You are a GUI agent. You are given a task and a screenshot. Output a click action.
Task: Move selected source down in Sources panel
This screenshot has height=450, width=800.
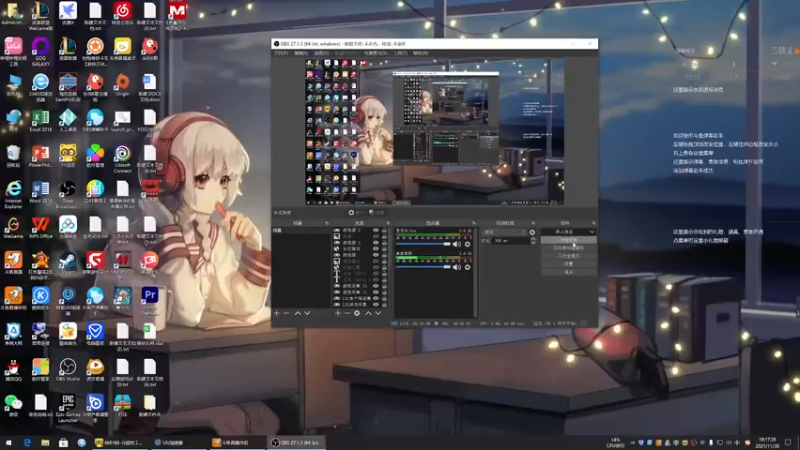click(378, 313)
